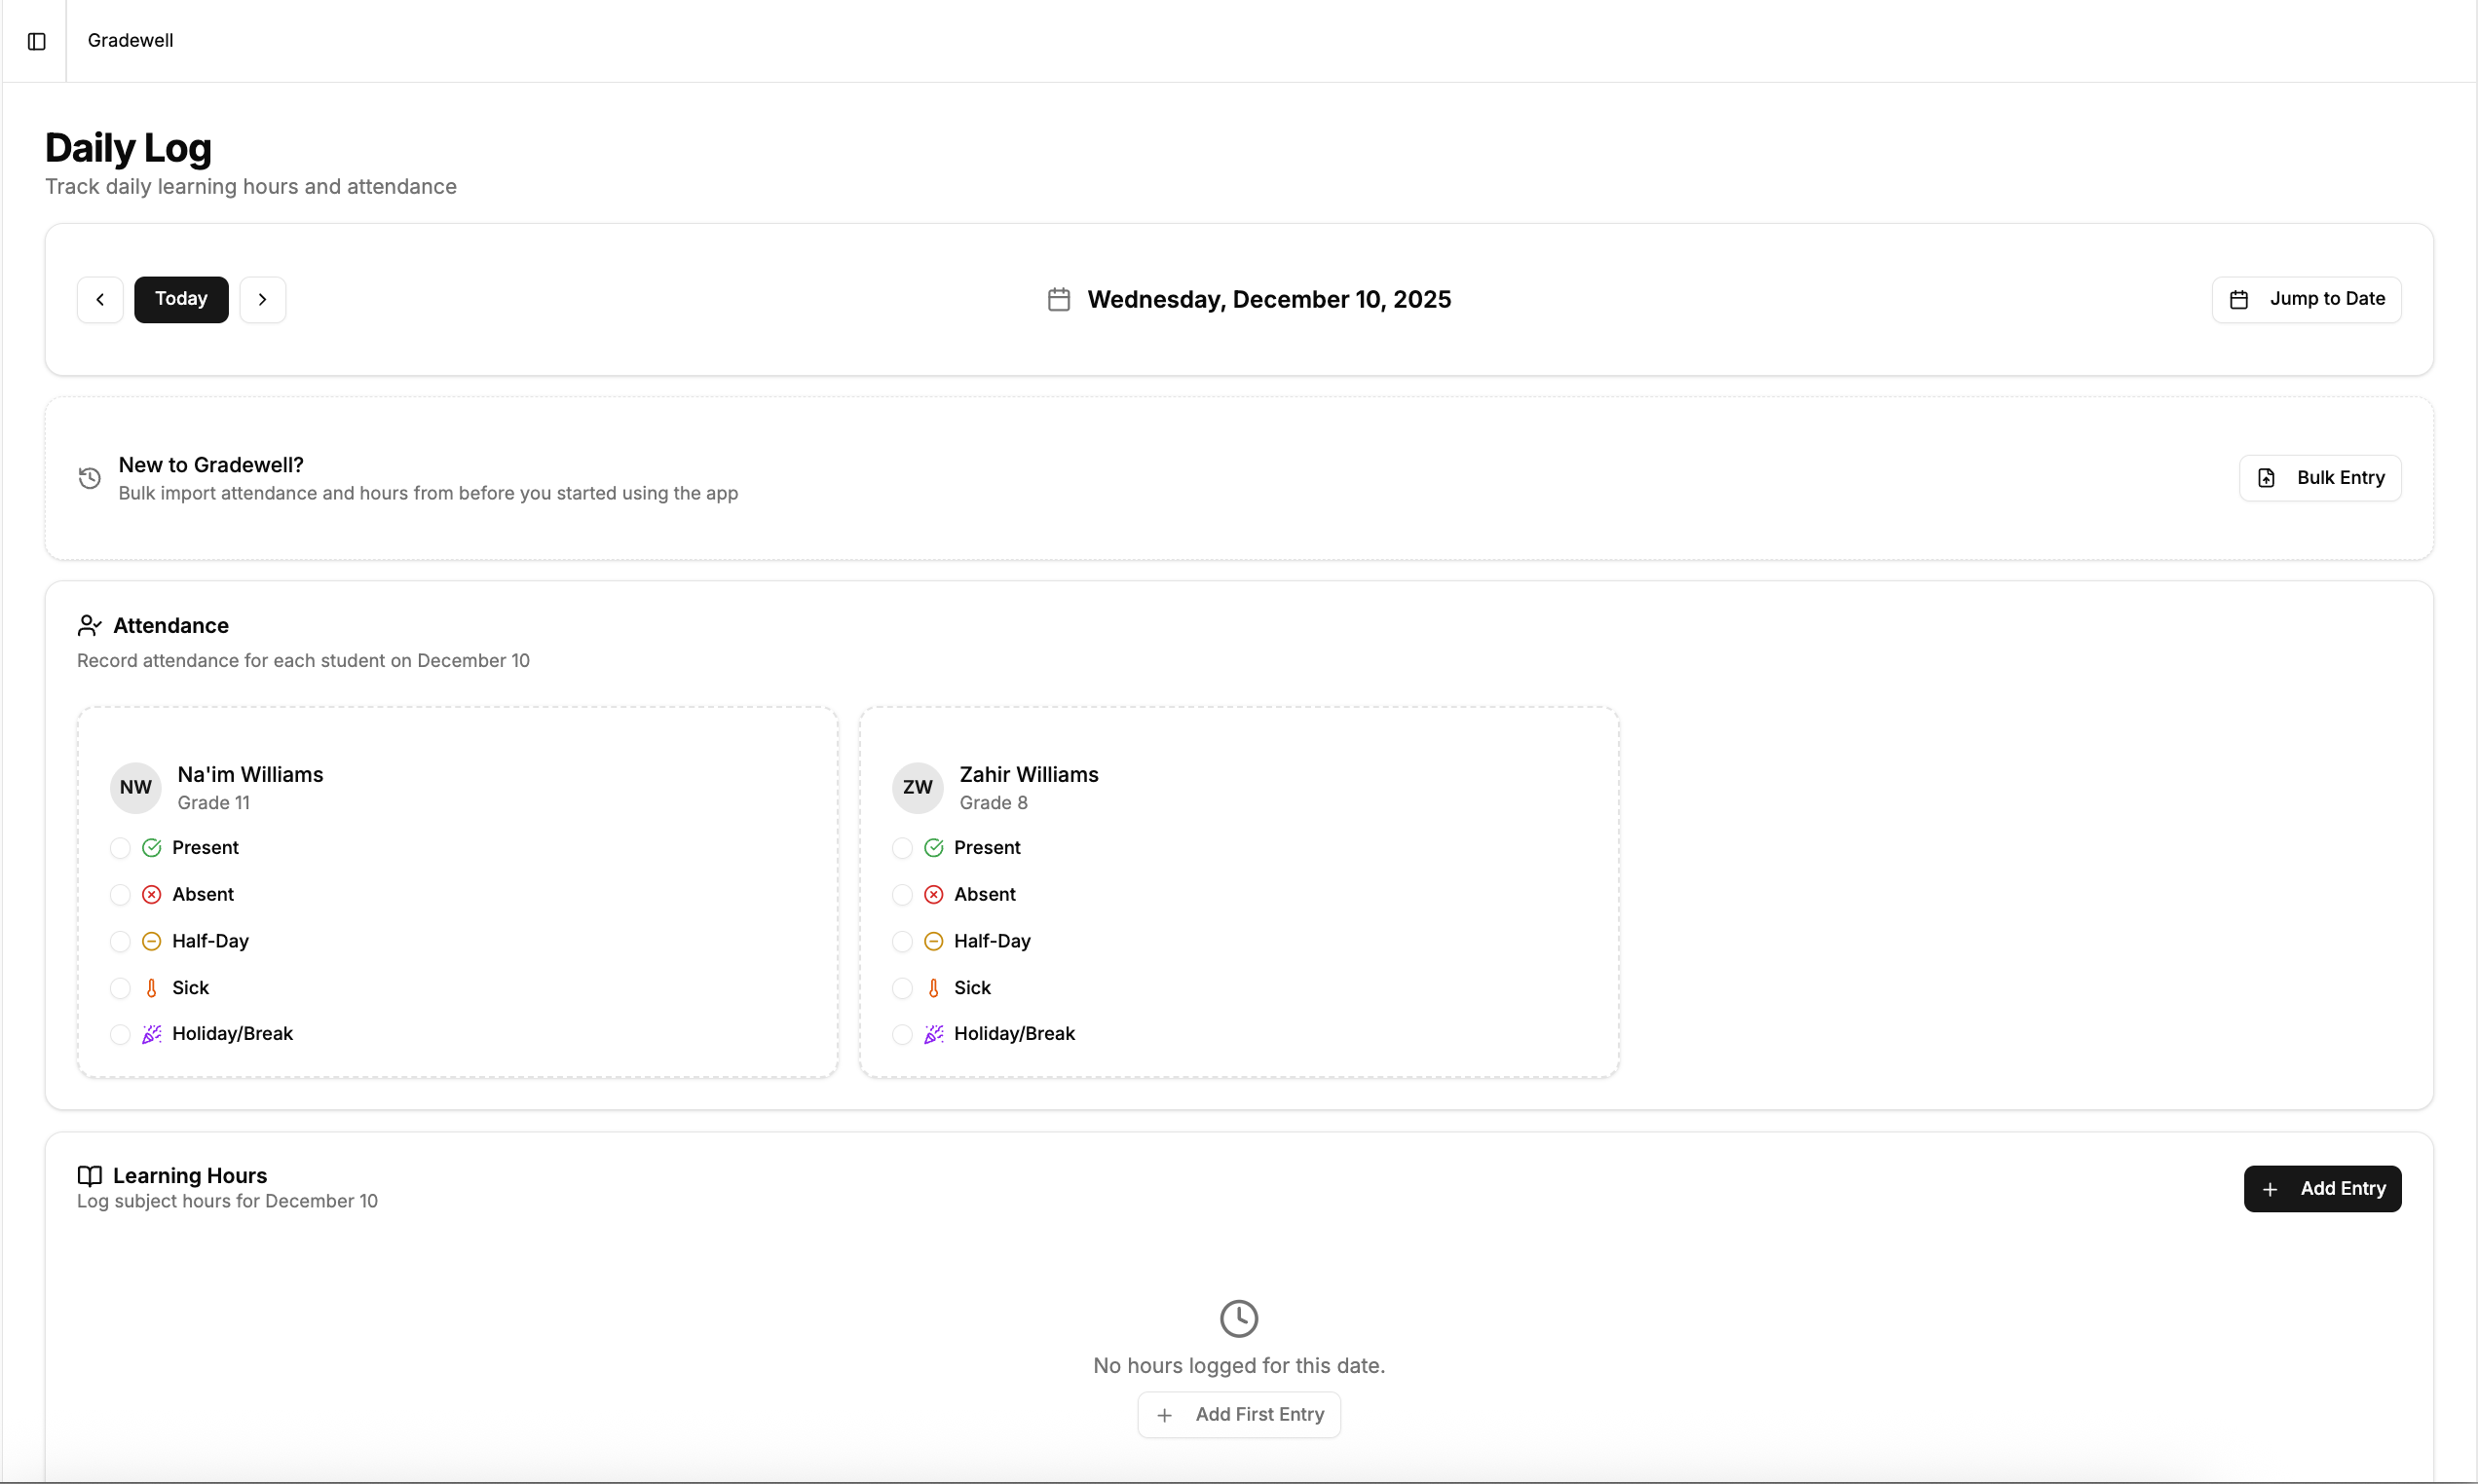Mark Zahir Williams as Absent
The image size is (2478, 1484).
(902, 893)
